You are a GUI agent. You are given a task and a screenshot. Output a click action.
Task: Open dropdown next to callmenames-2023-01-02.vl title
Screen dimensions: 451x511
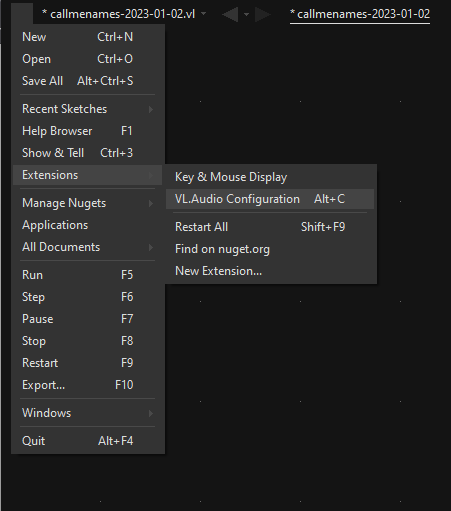[x=204, y=14]
